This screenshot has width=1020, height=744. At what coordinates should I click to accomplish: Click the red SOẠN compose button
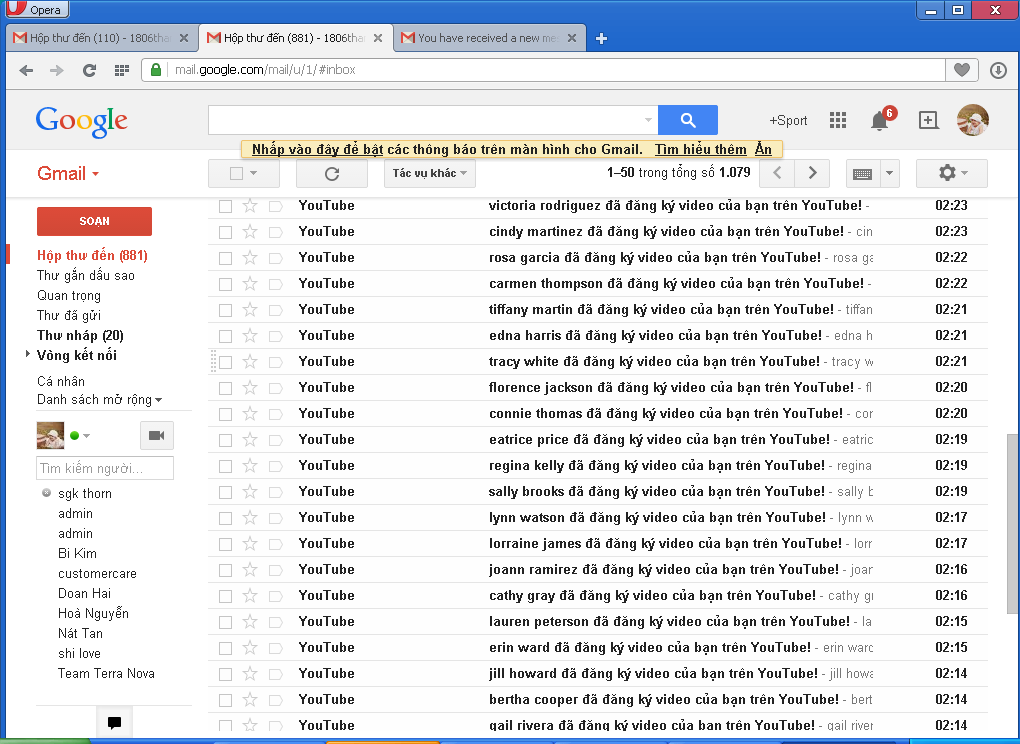pos(94,221)
